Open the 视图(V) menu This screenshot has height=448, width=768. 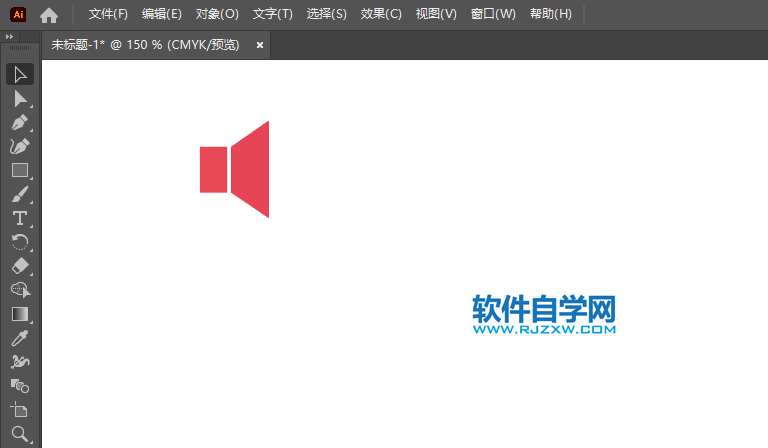coord(436,14)
